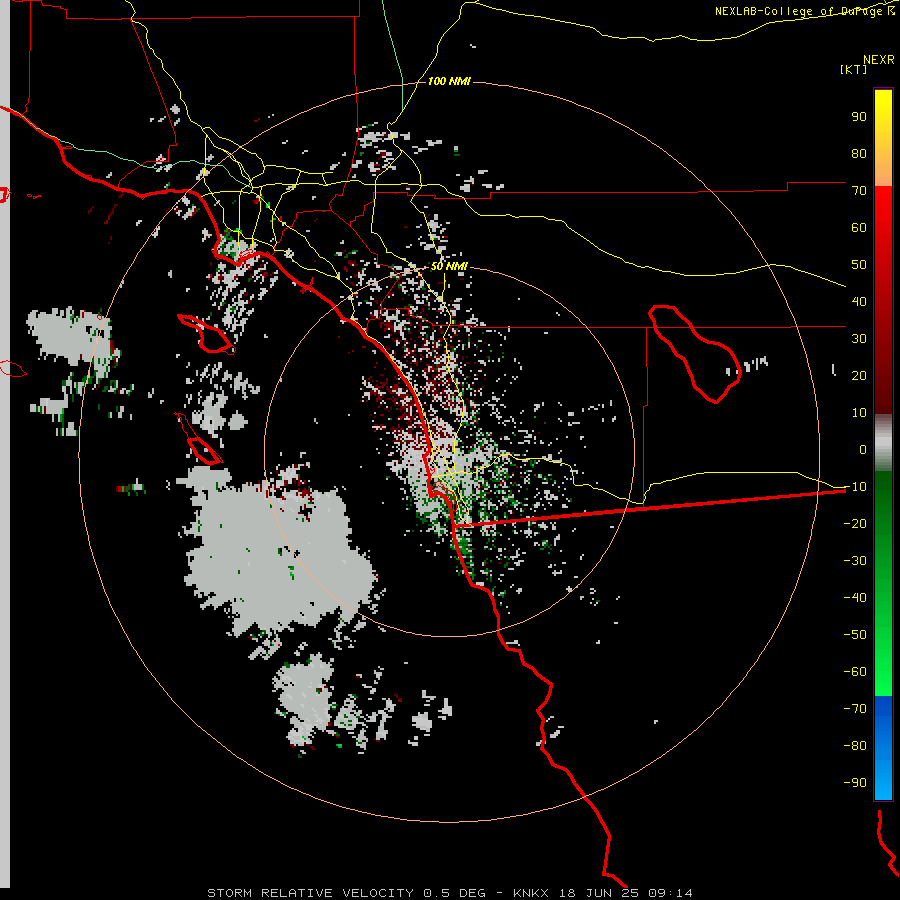Click the 20 value on velocity scale
Image resolution: width=900 pixels, height=900 pixels.
[x=859, y=375]
